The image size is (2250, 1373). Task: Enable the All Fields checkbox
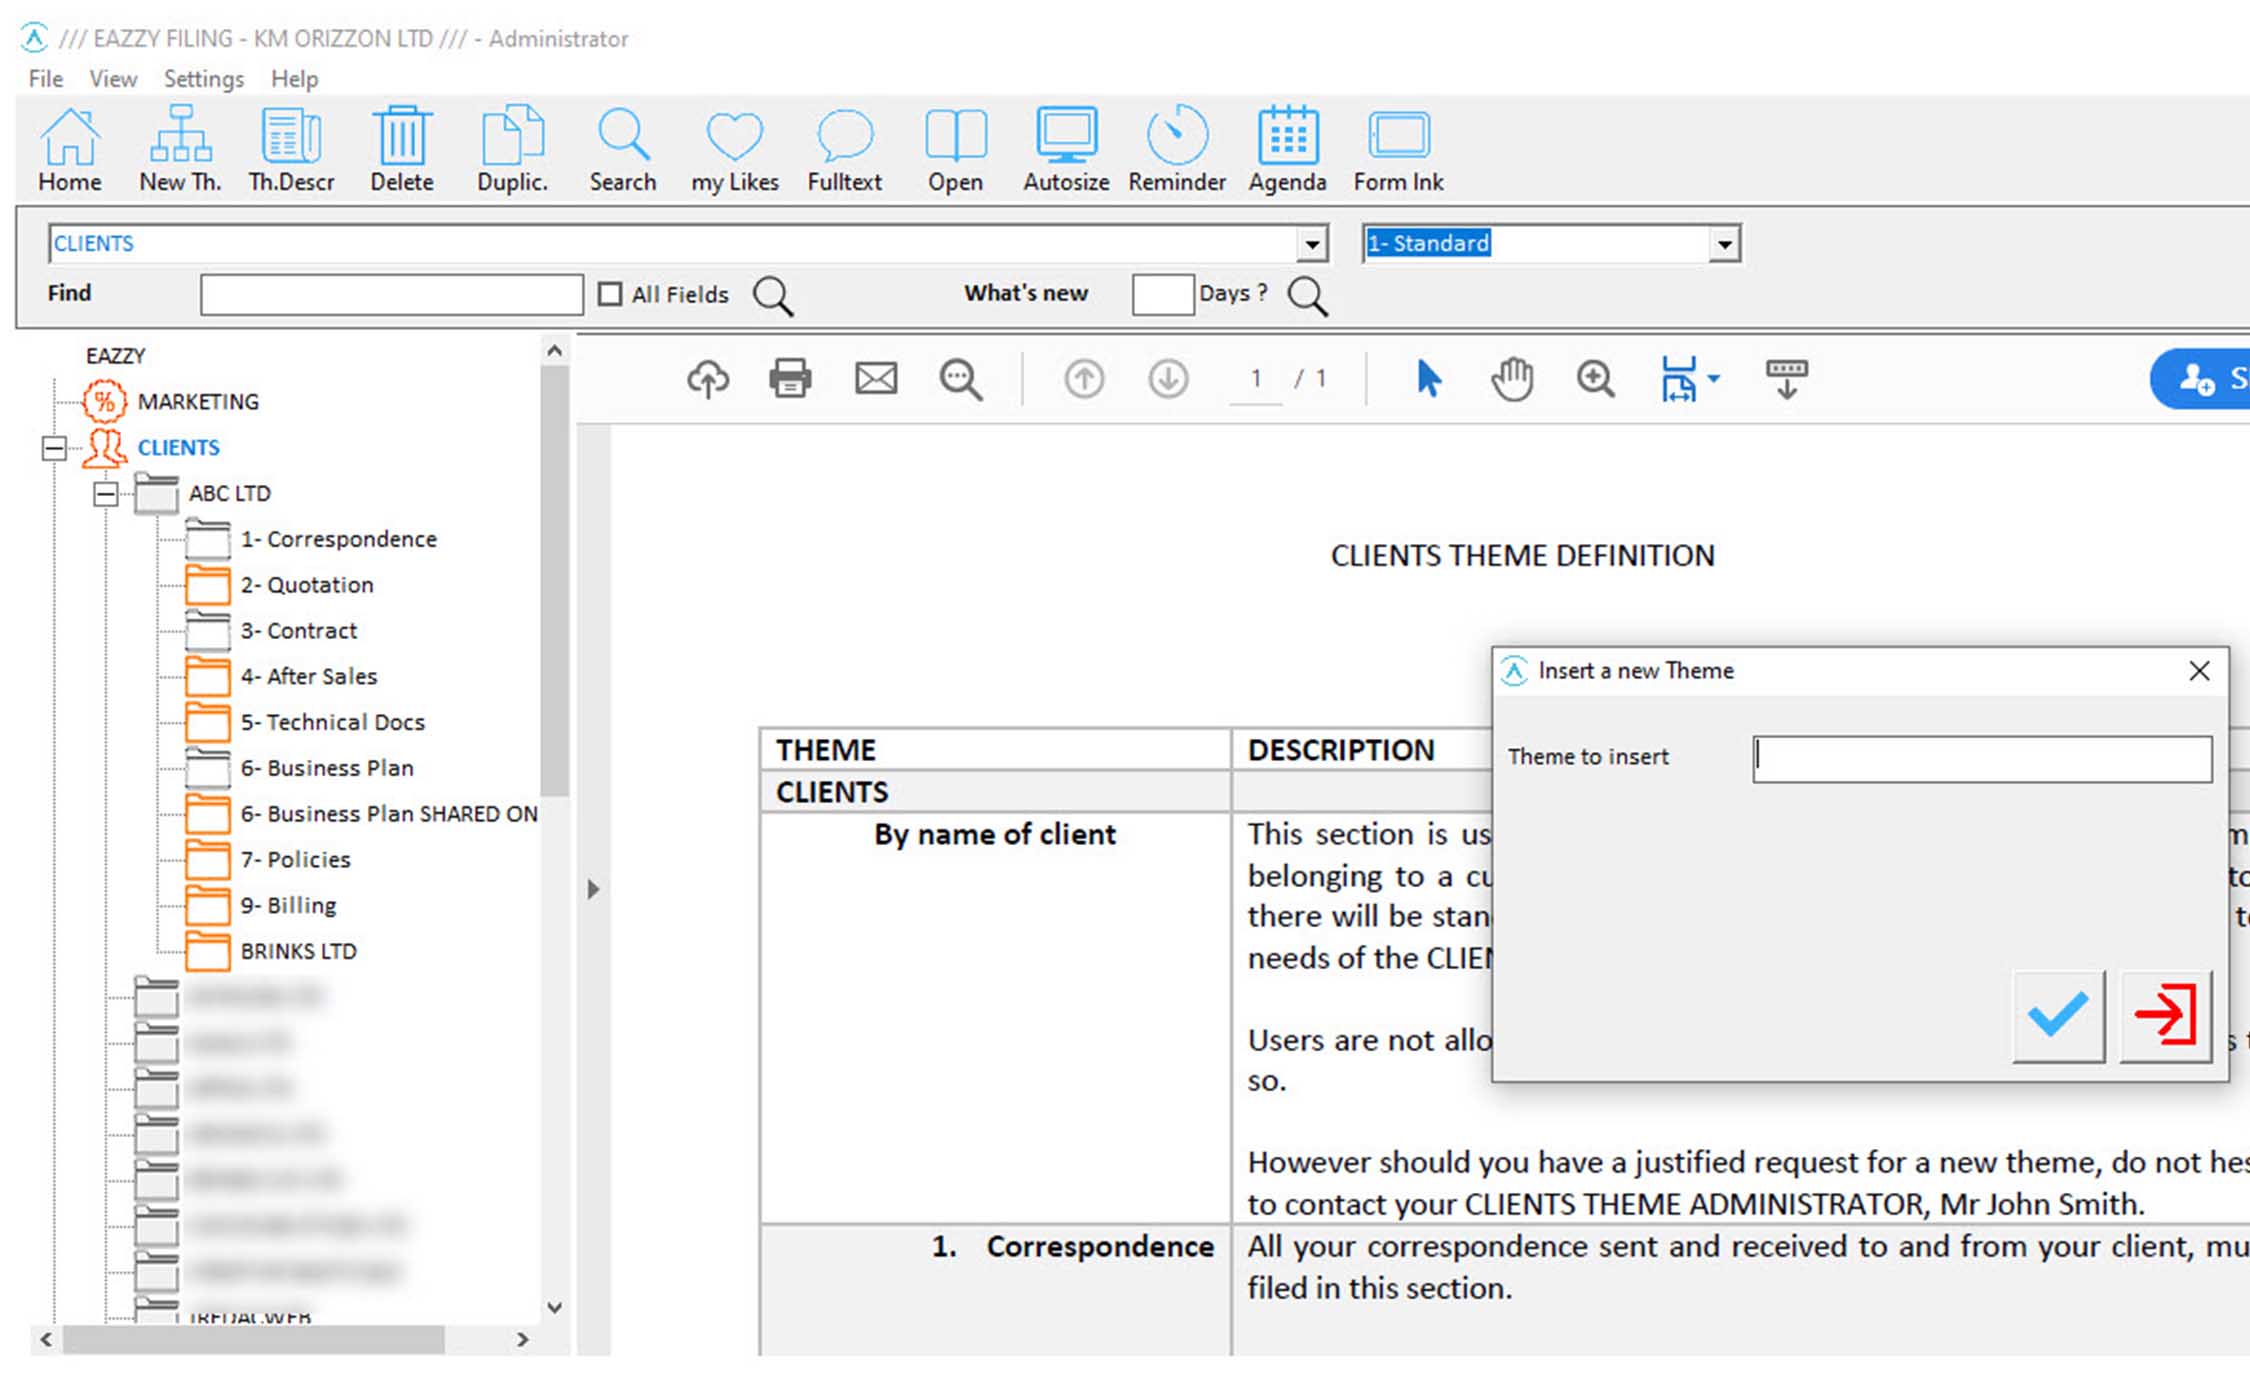click(x=610, y=294)
